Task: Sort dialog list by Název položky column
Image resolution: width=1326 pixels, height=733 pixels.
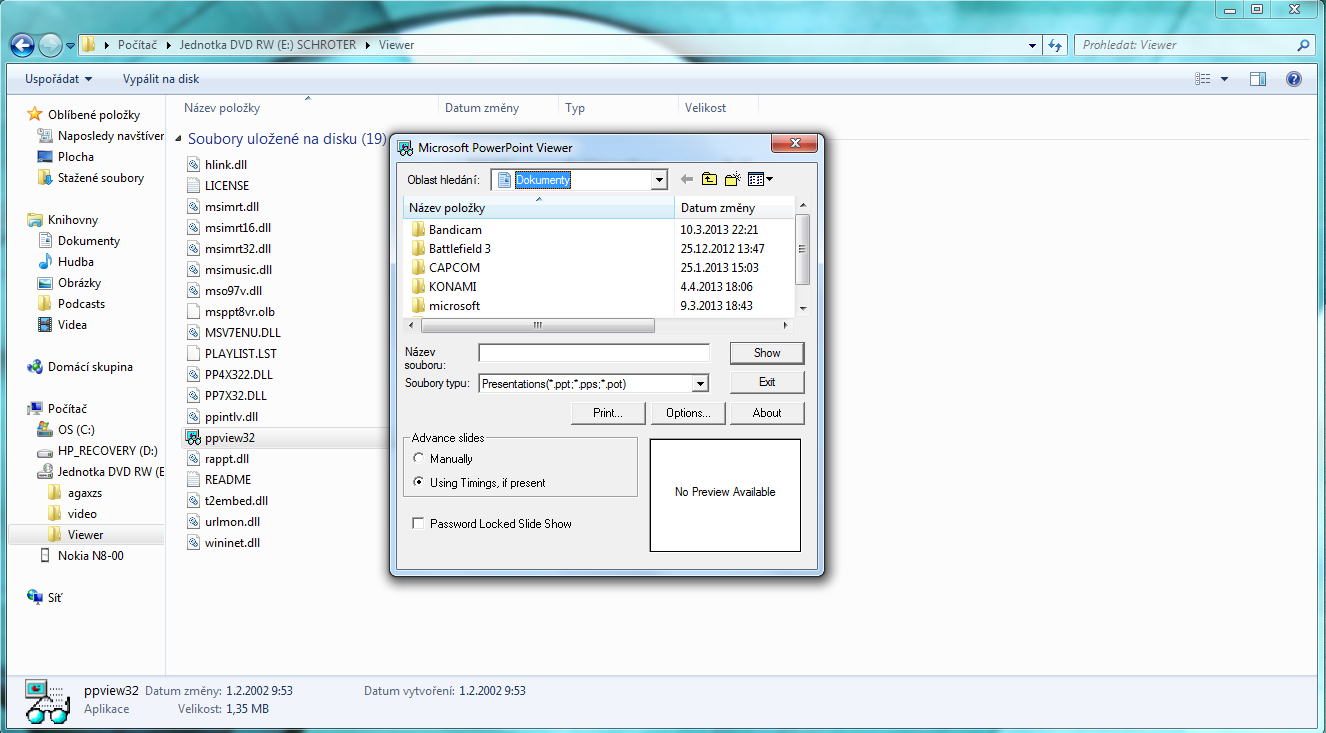Action: tap(539, 208)
